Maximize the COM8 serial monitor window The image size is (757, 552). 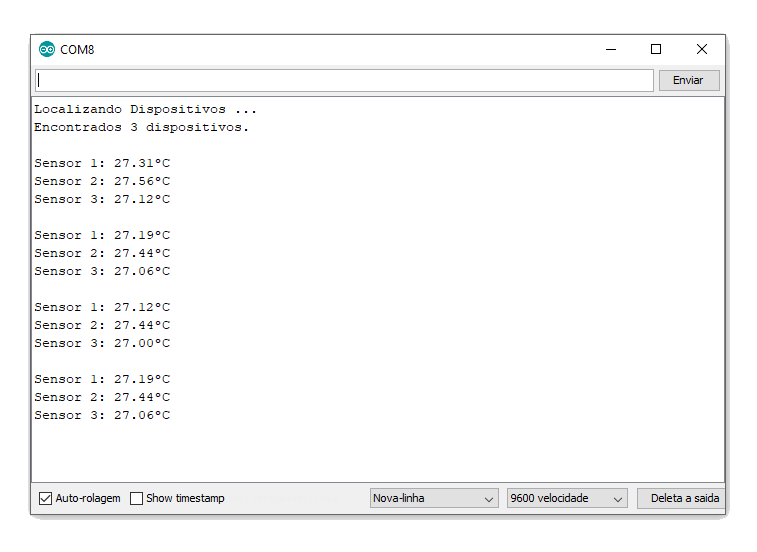coord(656,50)
